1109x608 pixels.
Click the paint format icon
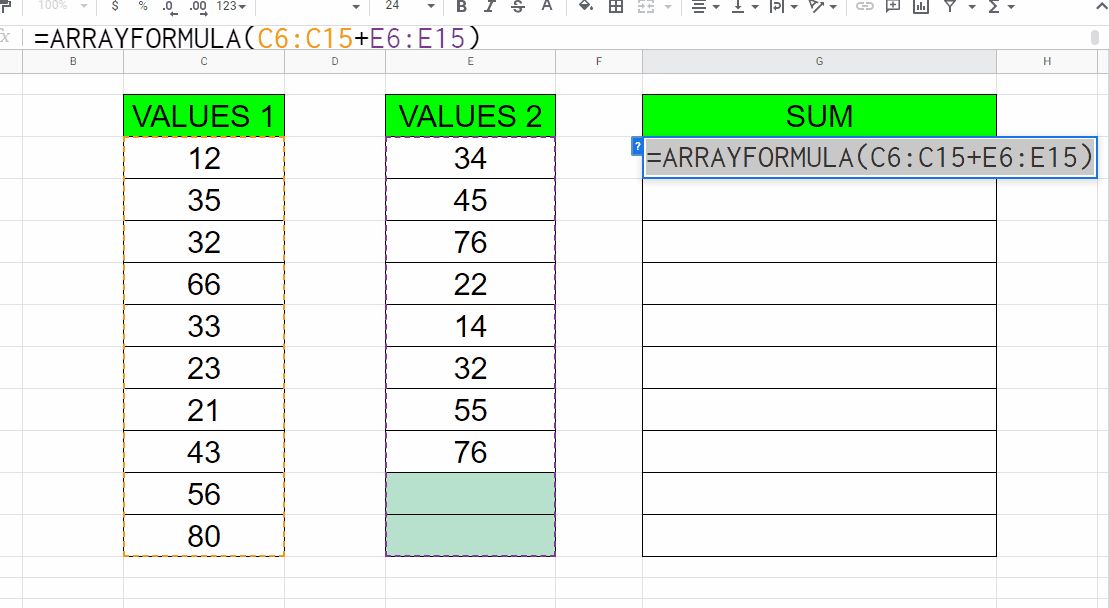coord(5,6)
